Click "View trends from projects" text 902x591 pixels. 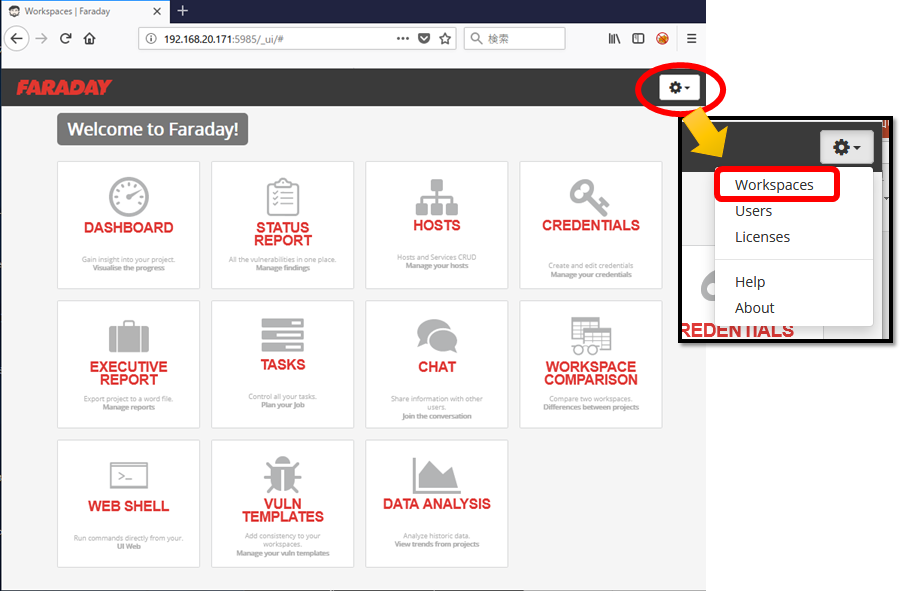437,544
